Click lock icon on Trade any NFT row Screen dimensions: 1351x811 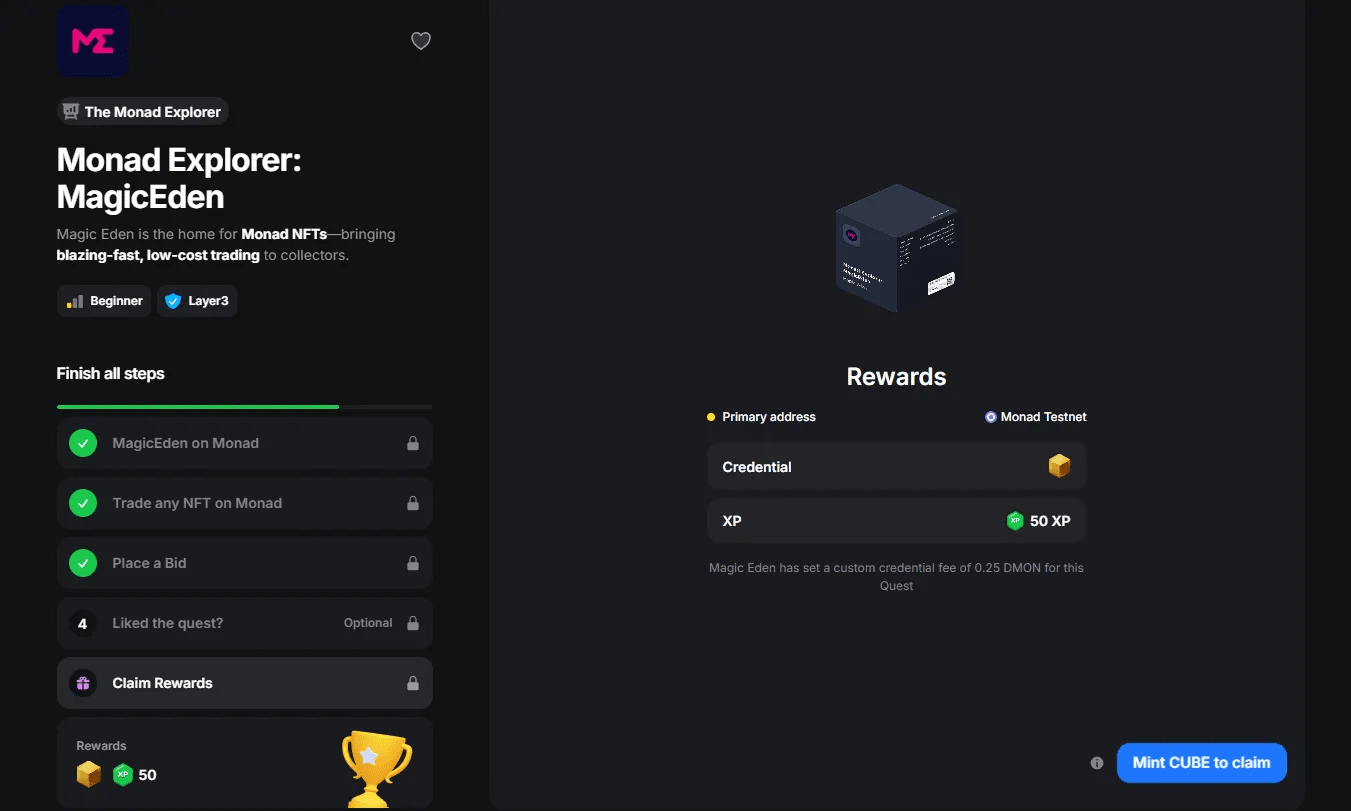tap(412, 503)
